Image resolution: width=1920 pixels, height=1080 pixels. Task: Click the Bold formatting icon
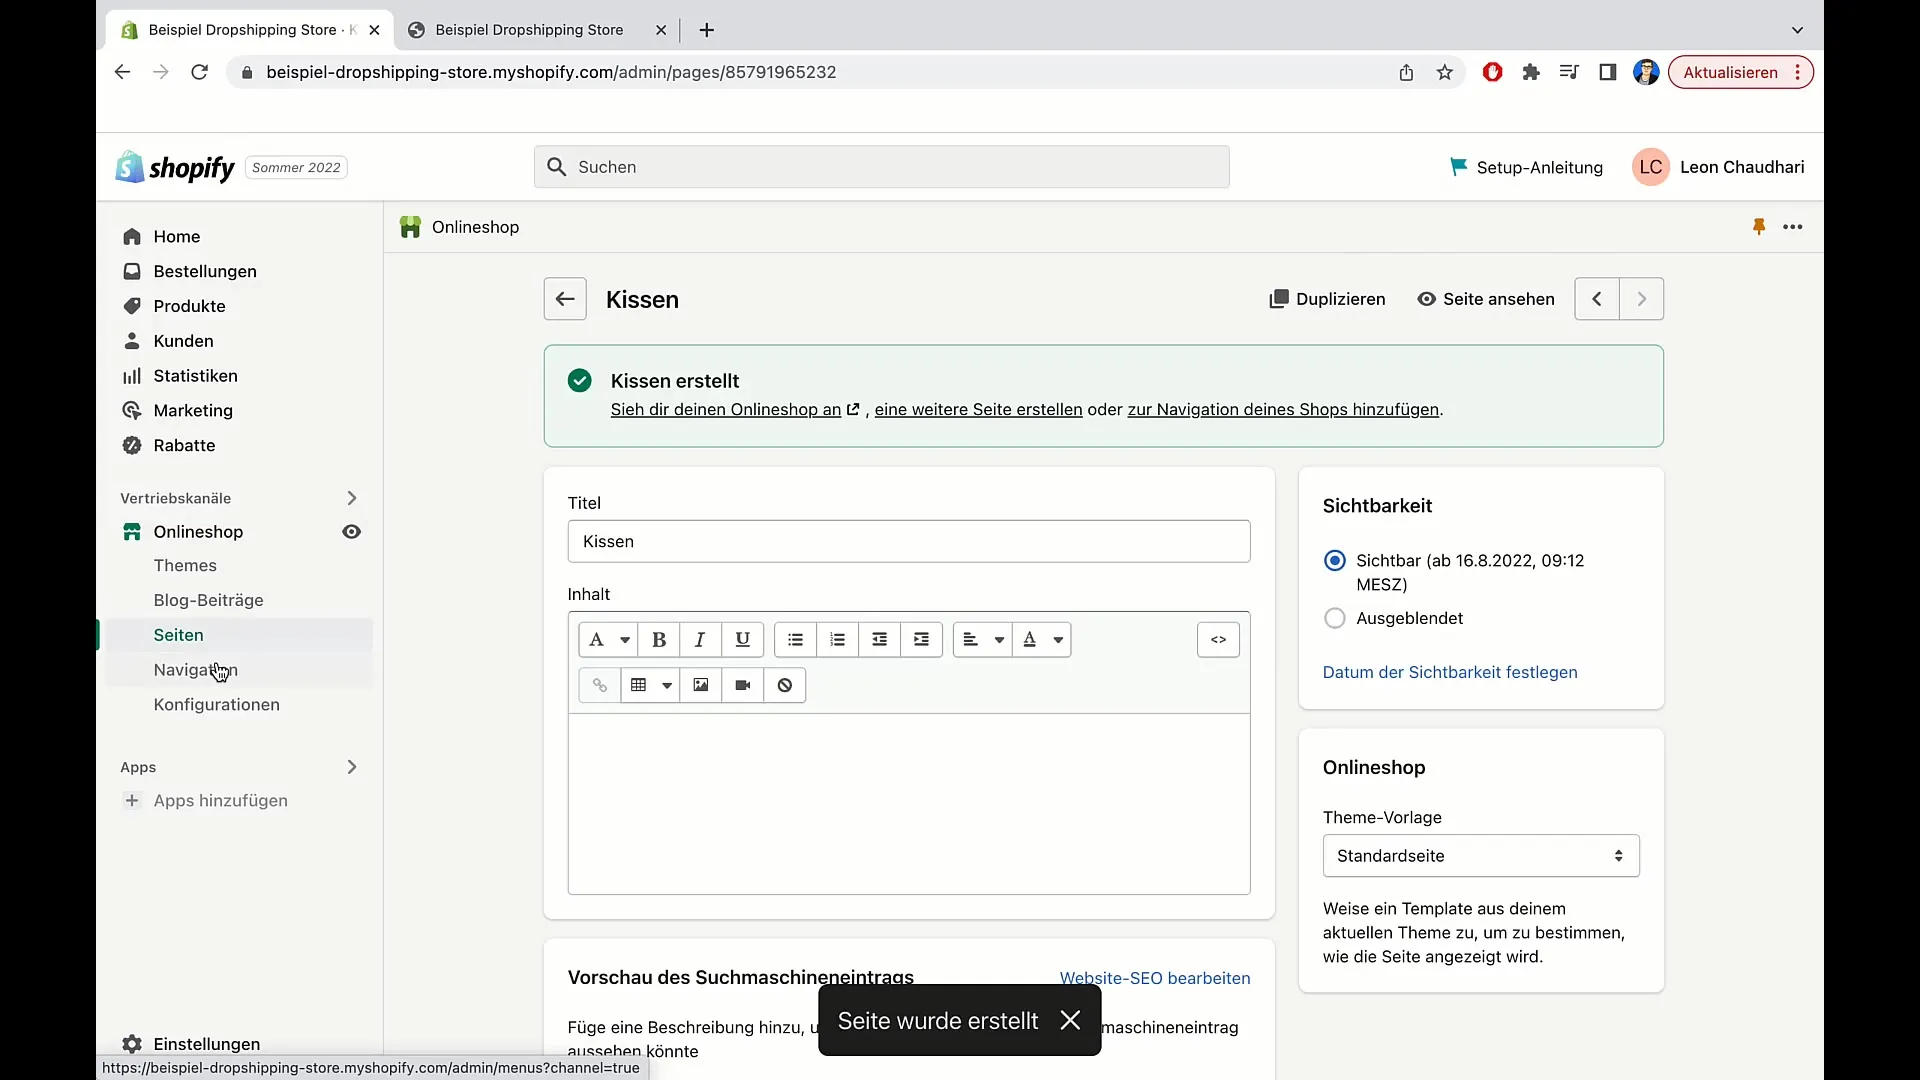coord(658,640)
